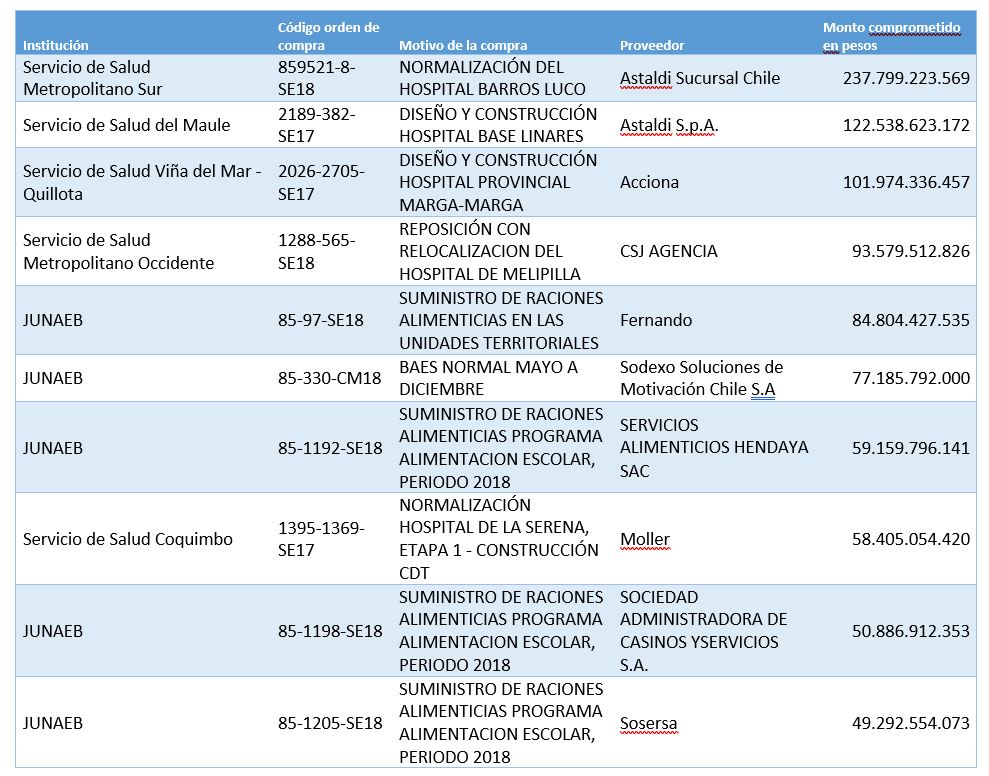
Task: Select provider Astaldi Sucursal Chile
Action: (x=699, y=78)
